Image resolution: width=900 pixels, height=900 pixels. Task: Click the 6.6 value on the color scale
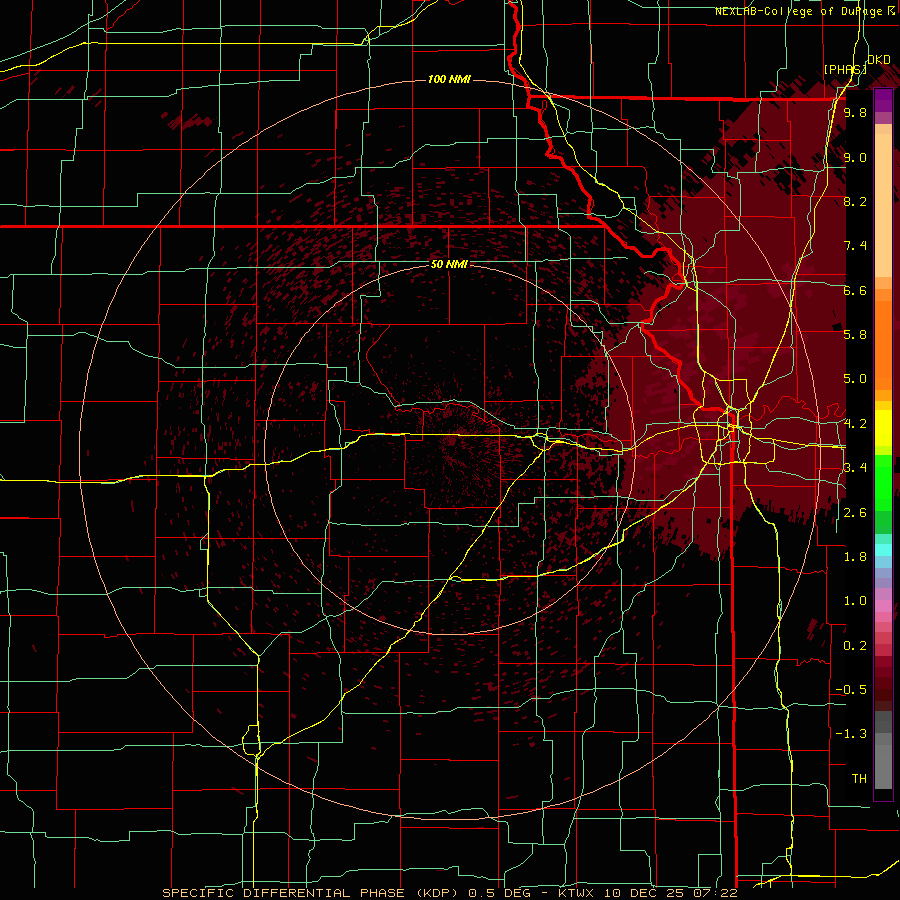(855, 290)
